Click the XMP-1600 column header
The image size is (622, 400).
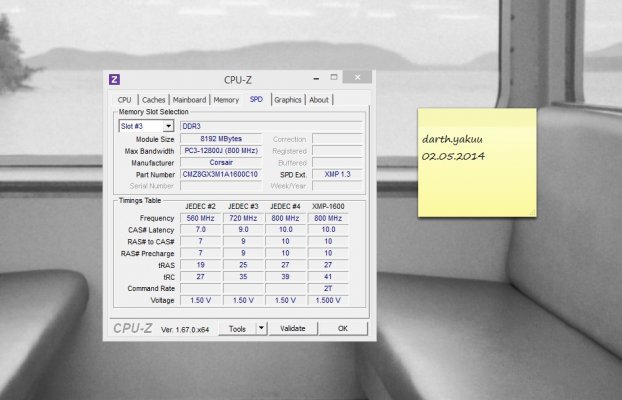pos(328,206)
